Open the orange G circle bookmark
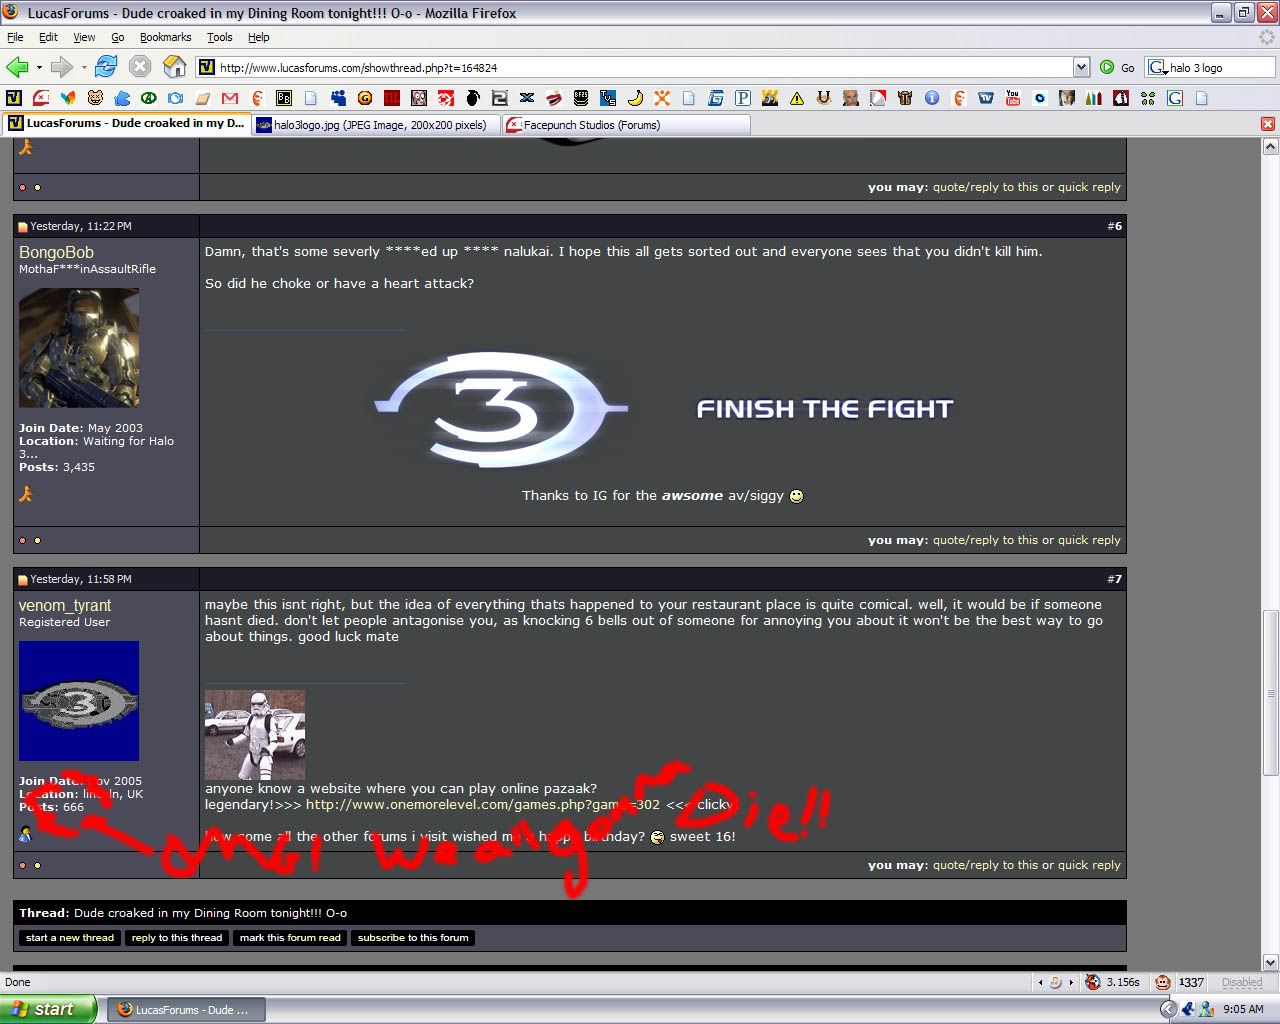 365,98
